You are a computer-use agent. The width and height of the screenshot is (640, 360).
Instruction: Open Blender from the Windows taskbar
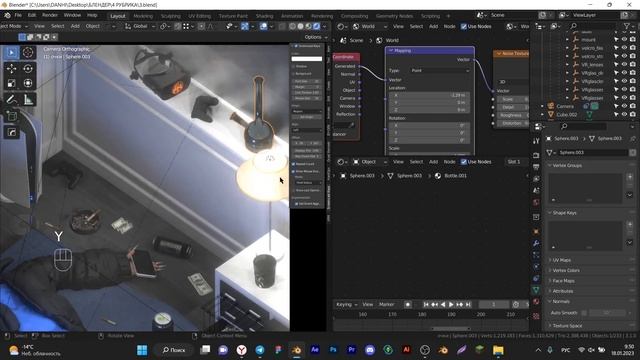click(x=297, y=350)
